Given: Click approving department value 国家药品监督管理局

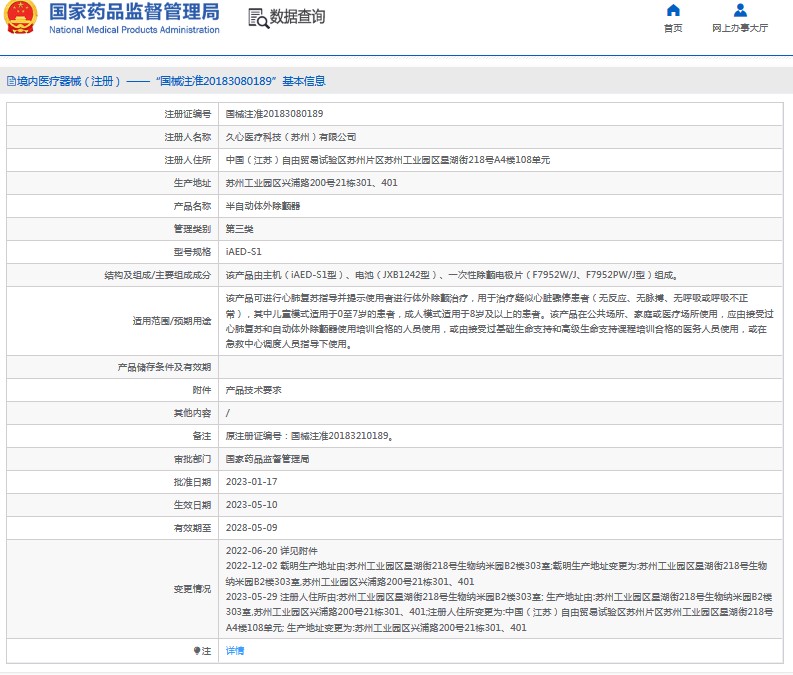Looking at the screenshot, I should pos(268,459).
